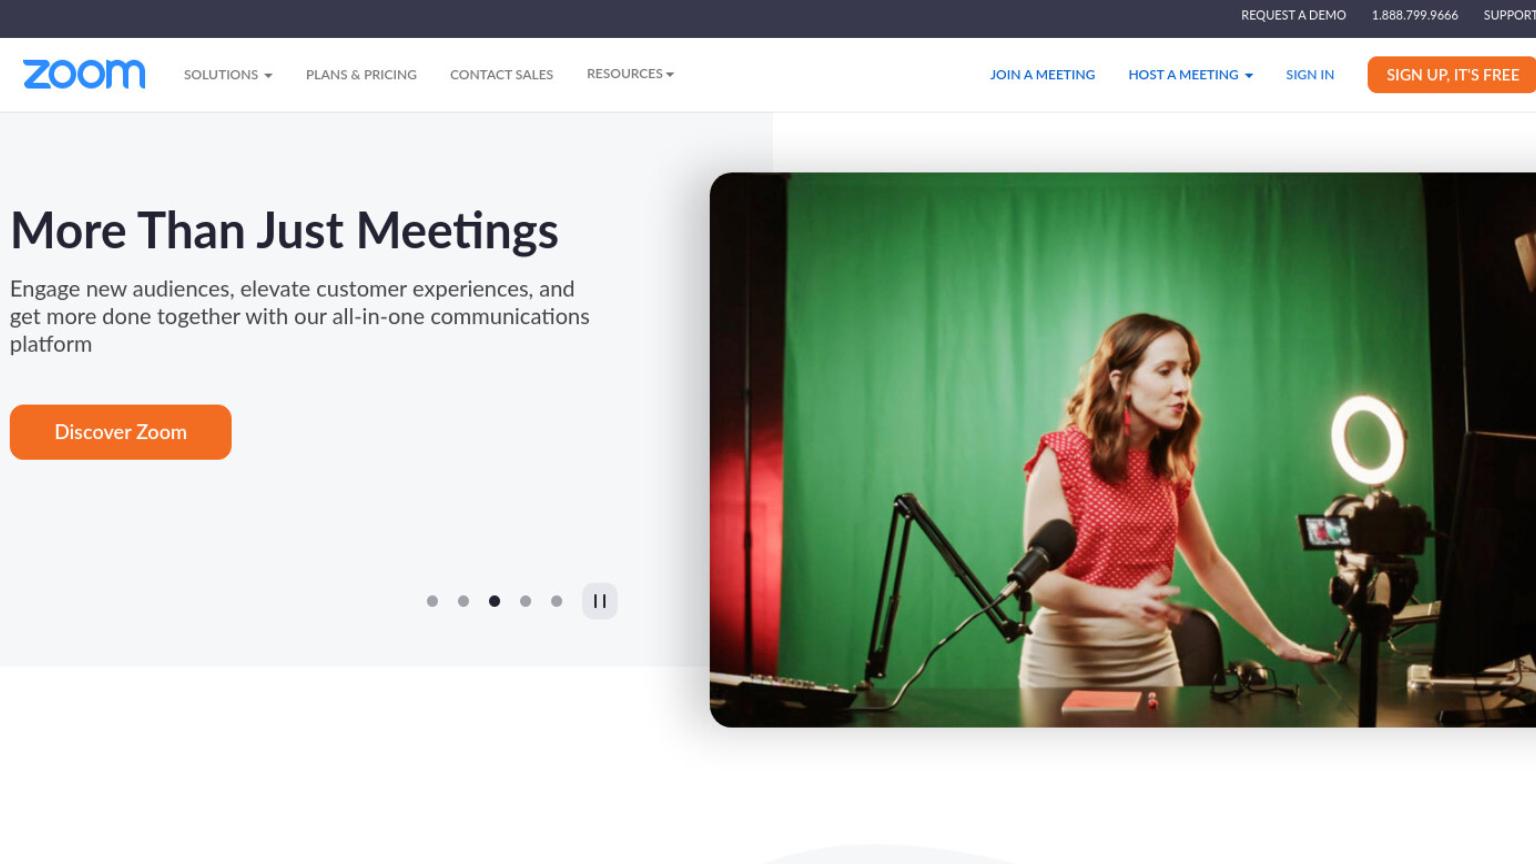Select the second carousel dot

(x=463, y=601)
